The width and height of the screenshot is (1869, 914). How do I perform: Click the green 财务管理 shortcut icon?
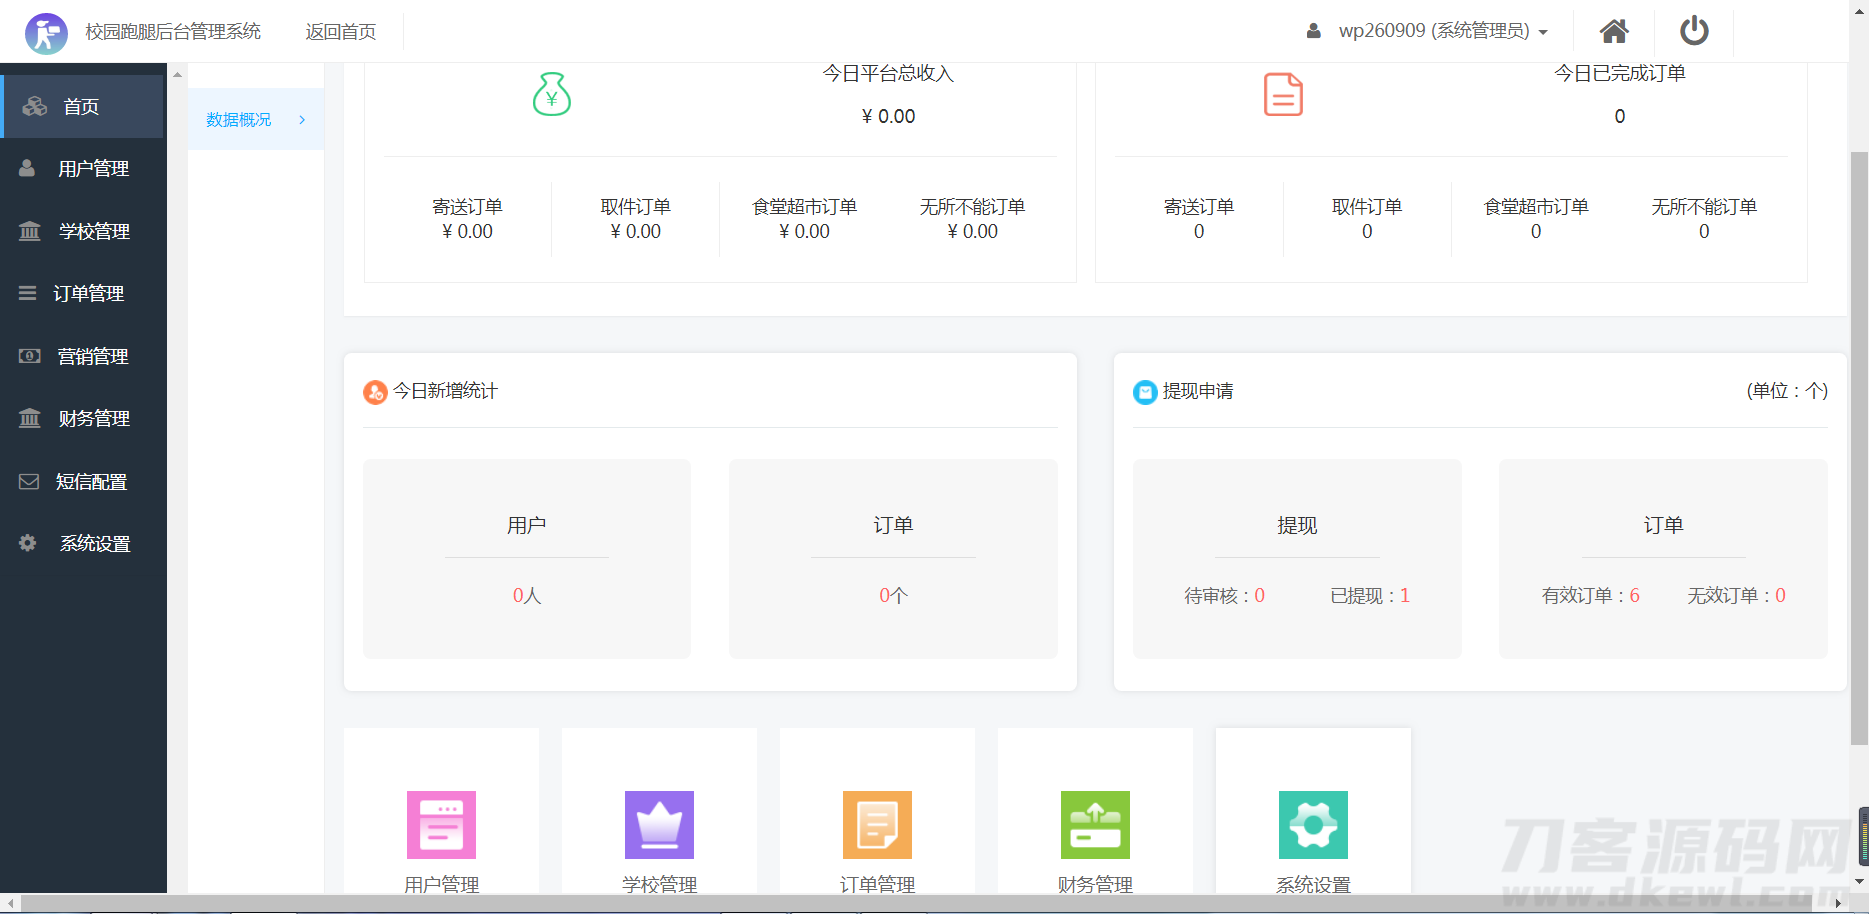click(1095, 825)
